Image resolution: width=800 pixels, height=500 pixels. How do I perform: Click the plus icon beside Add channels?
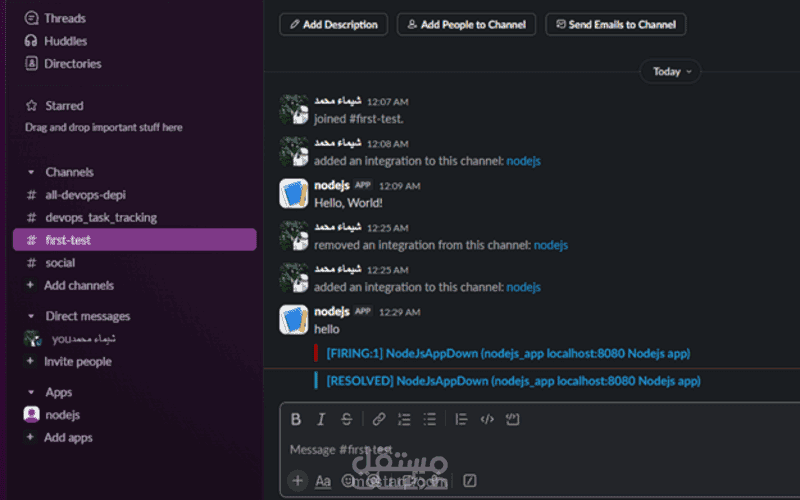30,285
